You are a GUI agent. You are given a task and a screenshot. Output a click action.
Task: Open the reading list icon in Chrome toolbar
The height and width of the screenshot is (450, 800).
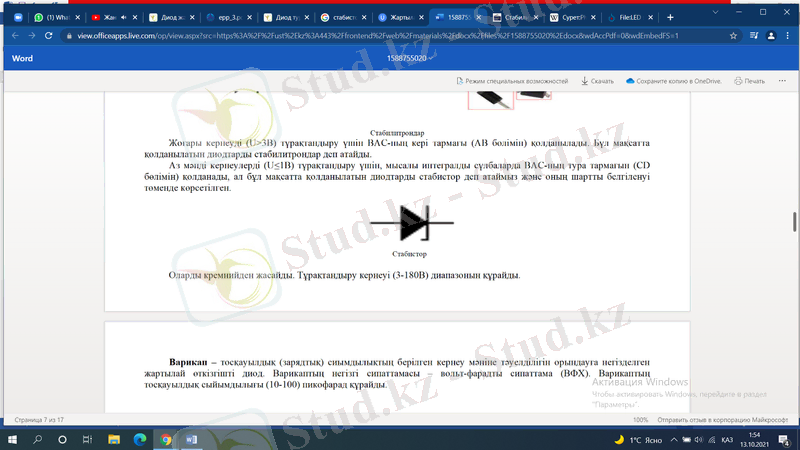pos(754,36)
